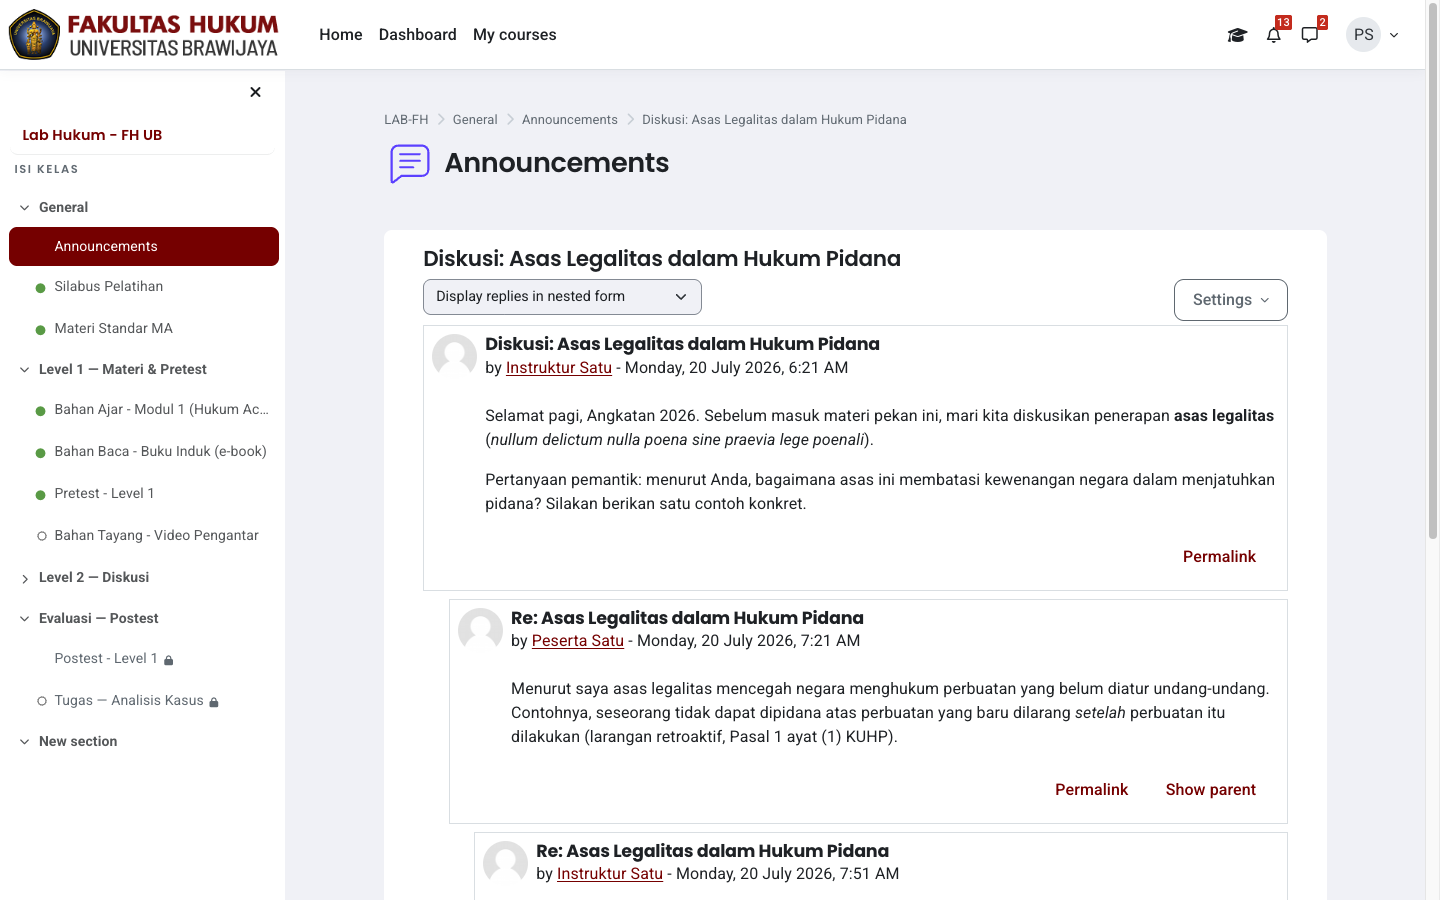Click the Fakultas Hukum Universitas Brawijaya logo
Image resolution: width=1440 pixels, height=900 pixels.
[x=144, y=35]
